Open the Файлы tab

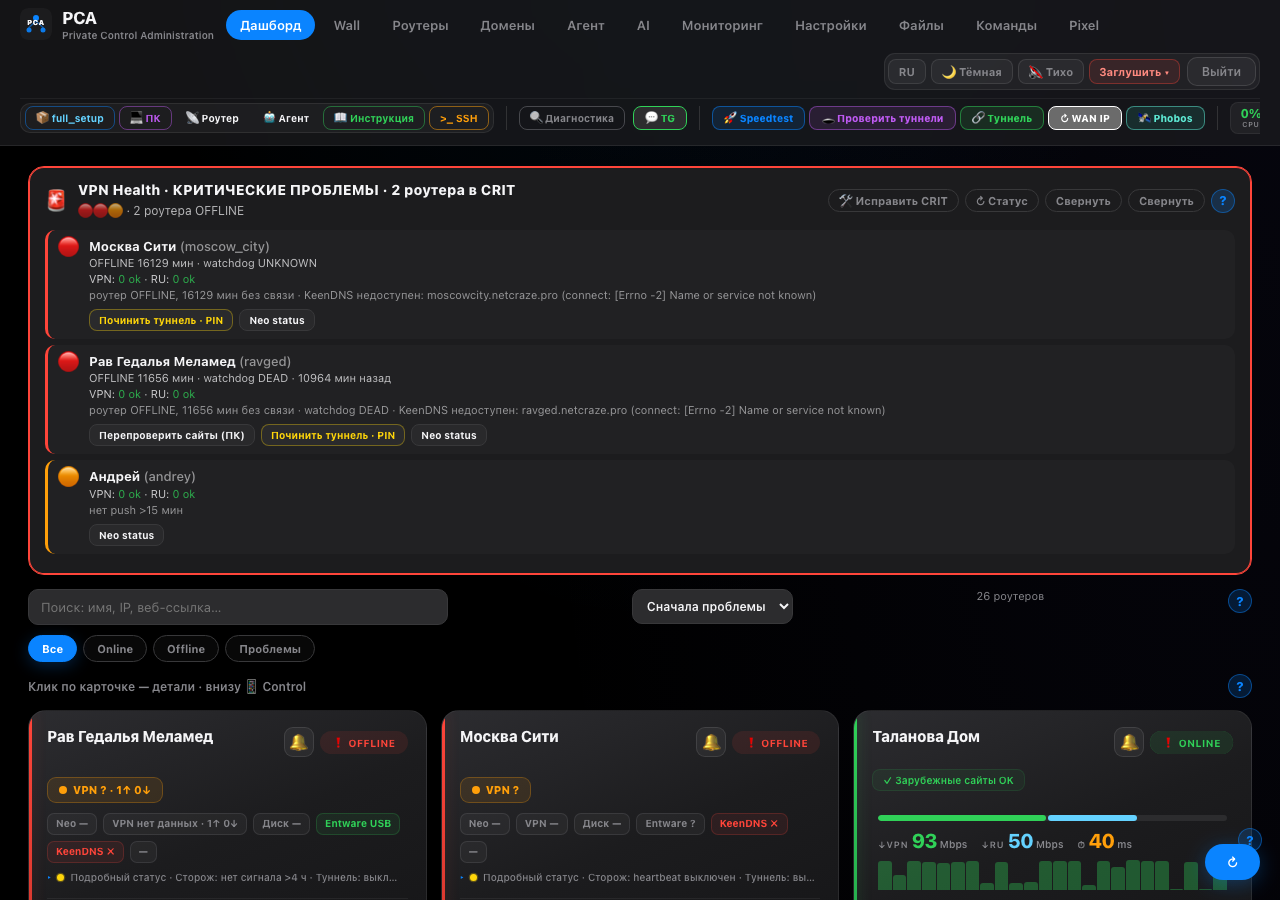pos(921,25)
